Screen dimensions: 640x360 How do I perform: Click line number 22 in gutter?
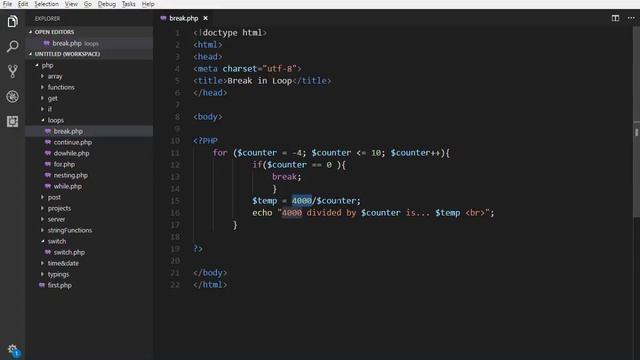(175, 284)
